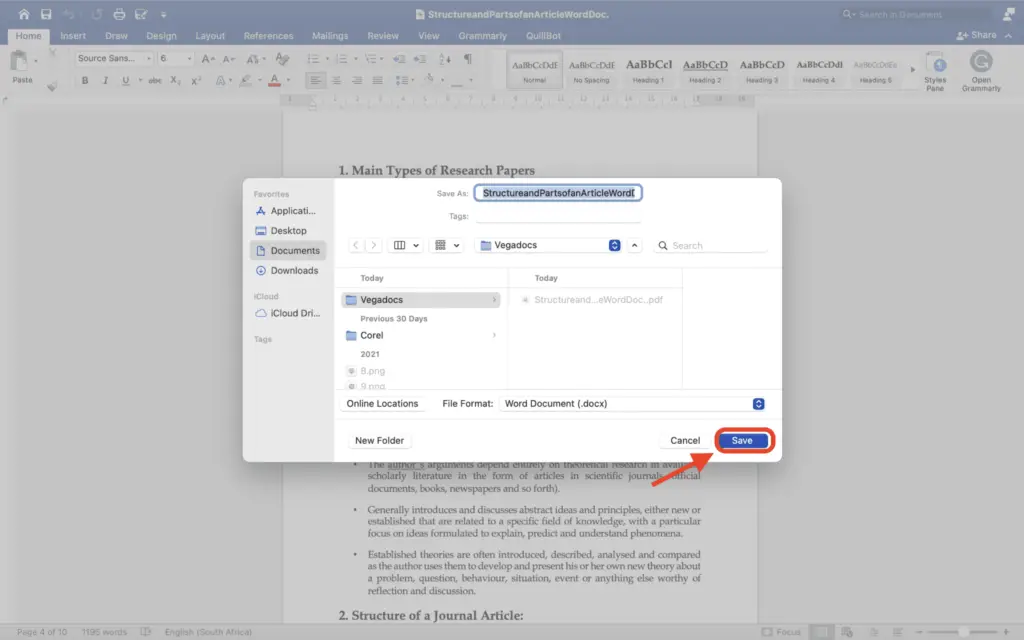Screen dimensions: 1024x640
Task: Click the floppy-disk save icon in title bar
Action: tap(46, 14)
